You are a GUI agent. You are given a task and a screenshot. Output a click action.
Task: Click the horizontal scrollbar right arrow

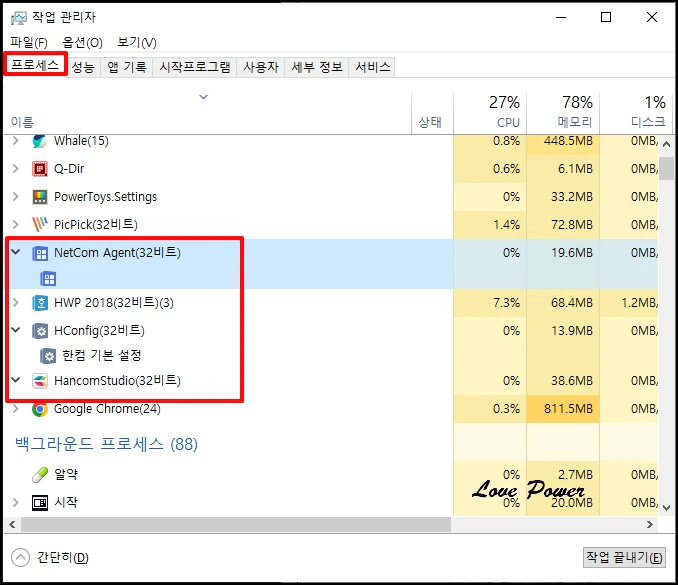pyautogui.click(x=649, y=524)
